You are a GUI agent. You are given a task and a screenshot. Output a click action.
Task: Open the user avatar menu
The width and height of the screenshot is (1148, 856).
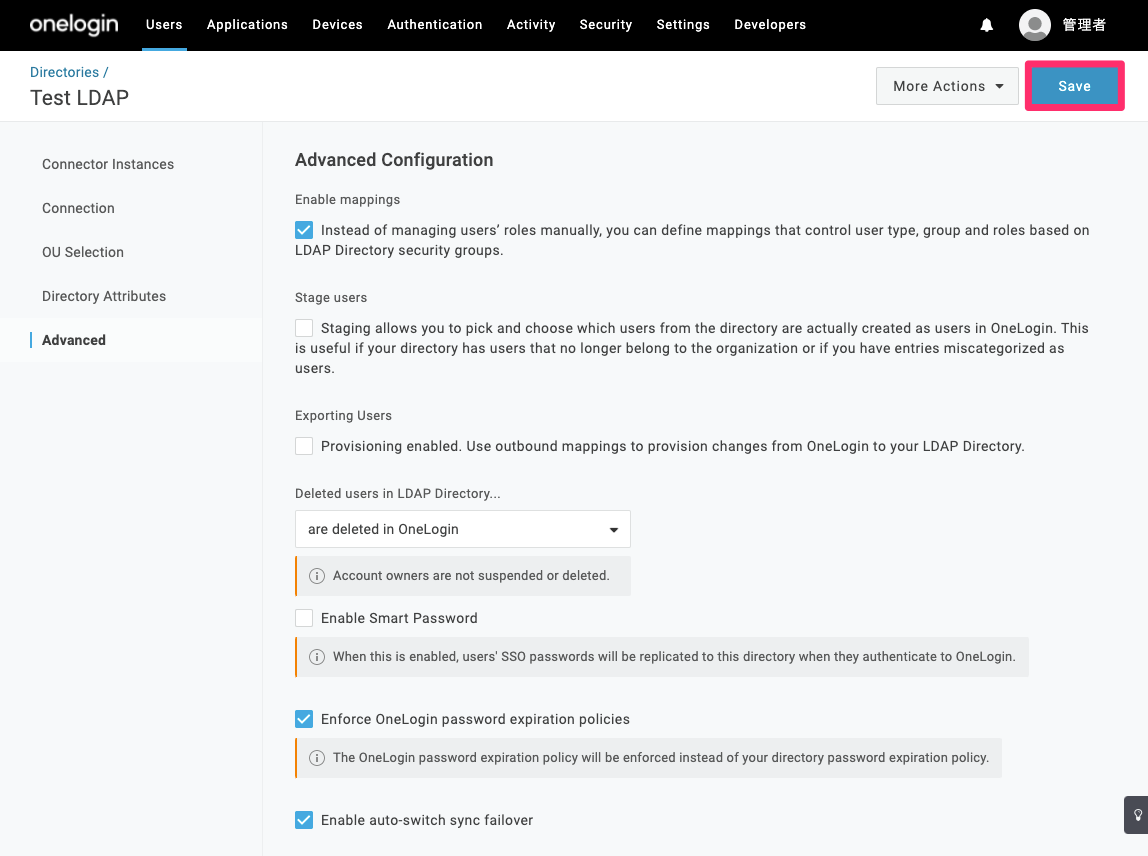pyautogui.click(x=1035, y=25)
